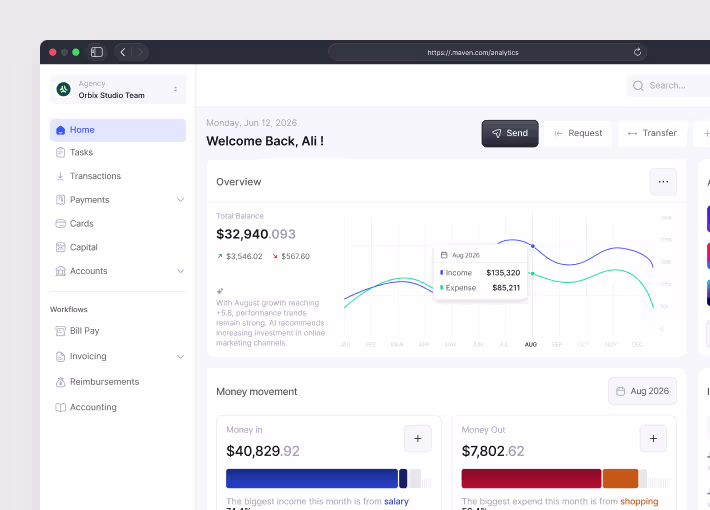
Task: Click the Capital icon
Action: pyautogui.click(x=60, y=247)
